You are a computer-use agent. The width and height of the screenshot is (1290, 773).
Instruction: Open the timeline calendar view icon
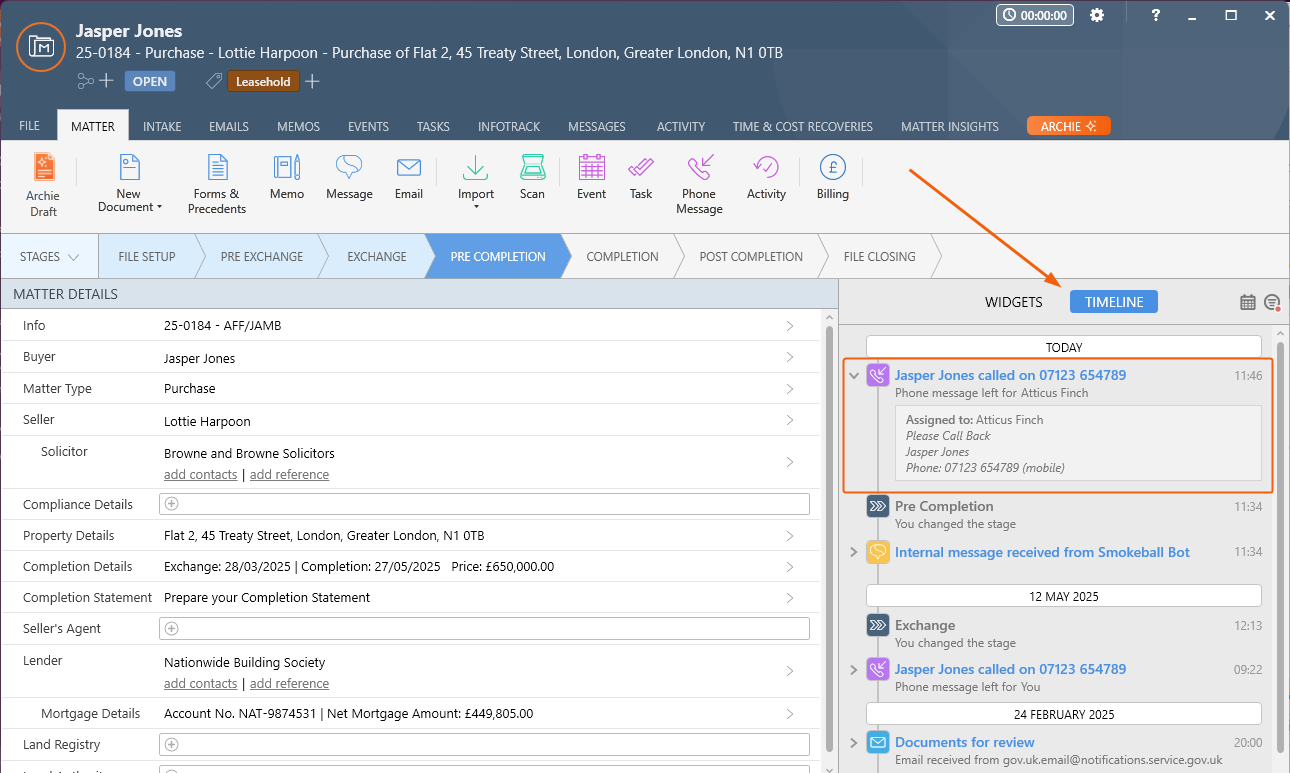coord(1247,302)
